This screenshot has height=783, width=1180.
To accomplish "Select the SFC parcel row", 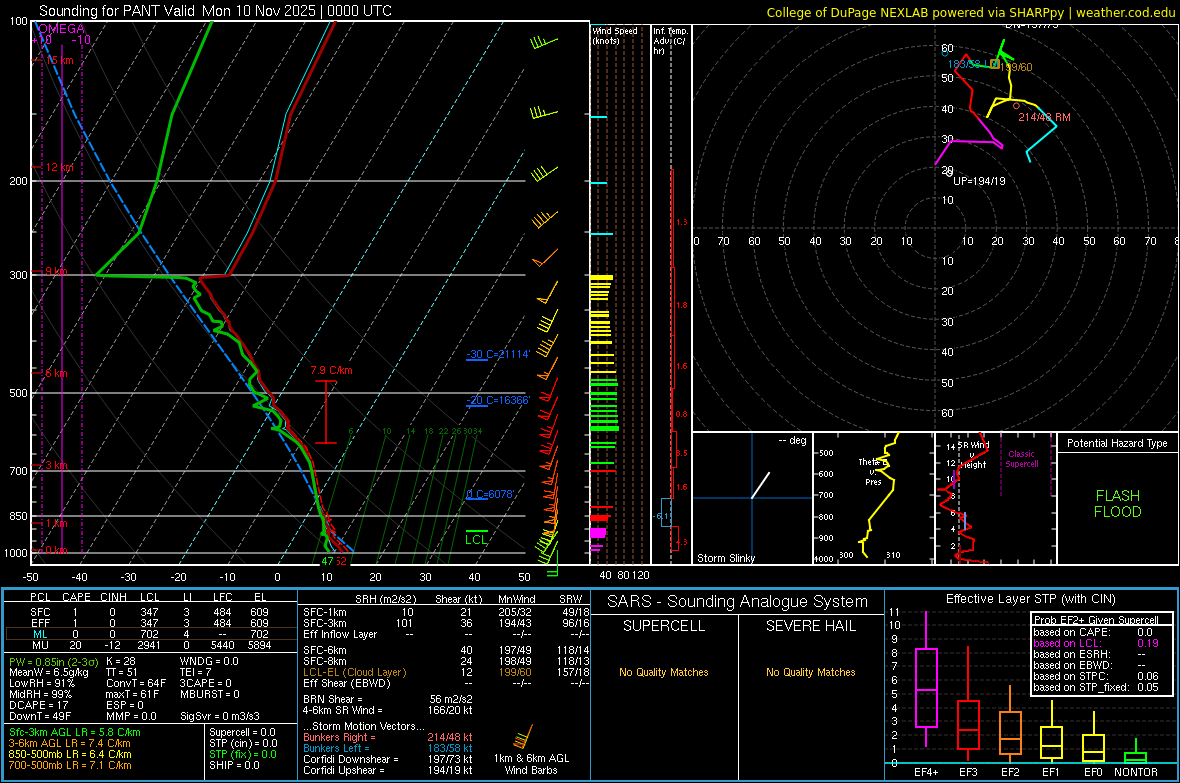I will pyautogui.click(x=150, y=612).
